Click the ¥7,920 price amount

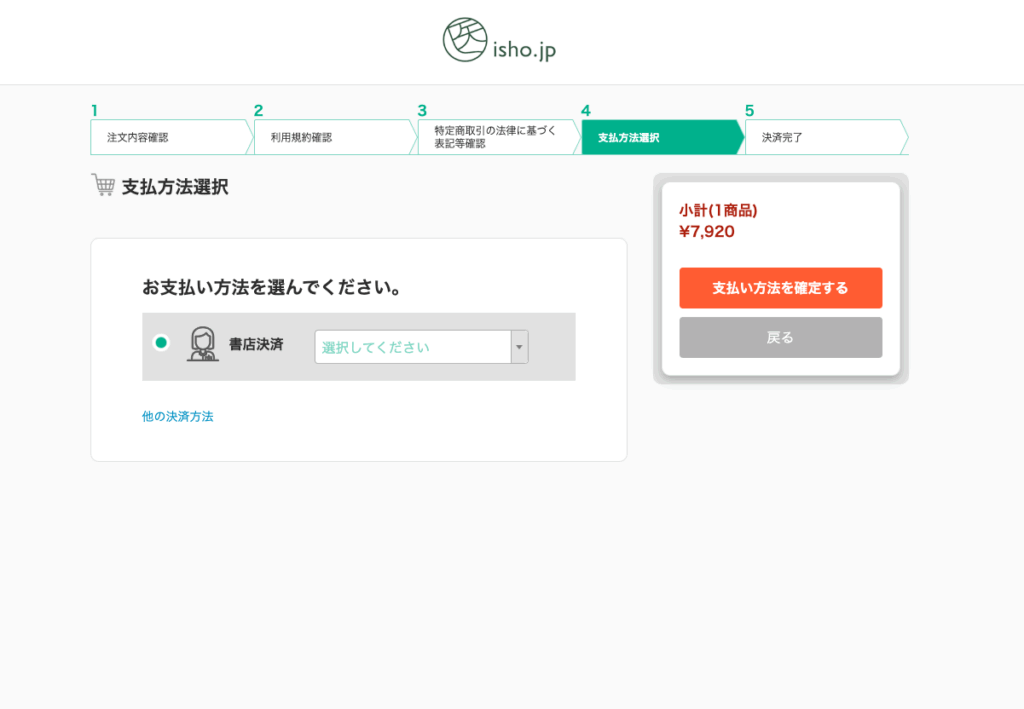(x=707, y=232)
